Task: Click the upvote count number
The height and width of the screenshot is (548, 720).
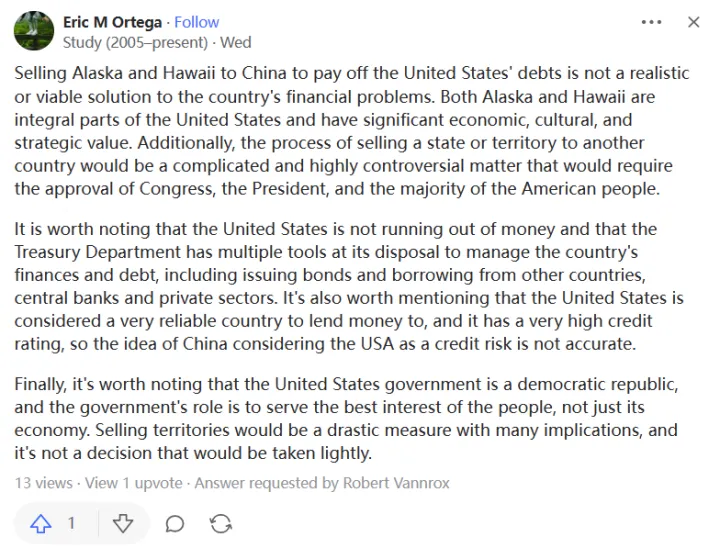Action: point(71,523)
